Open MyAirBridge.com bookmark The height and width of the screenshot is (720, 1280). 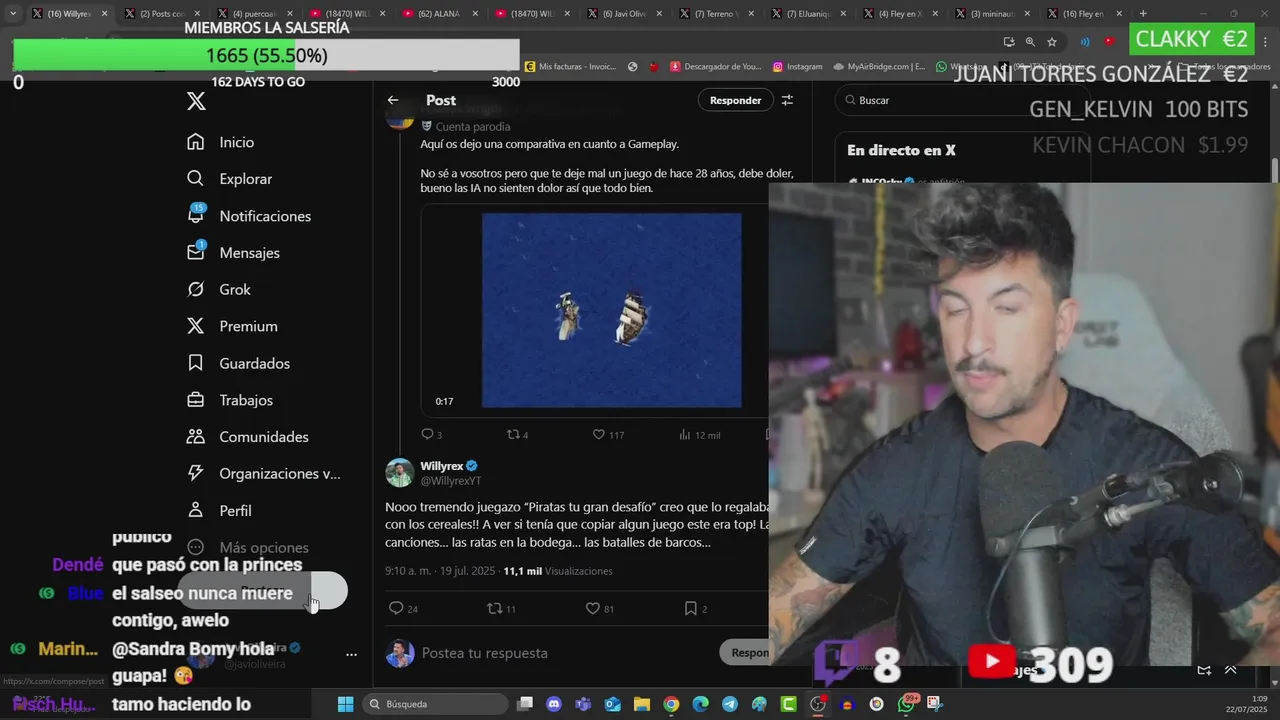879,67
